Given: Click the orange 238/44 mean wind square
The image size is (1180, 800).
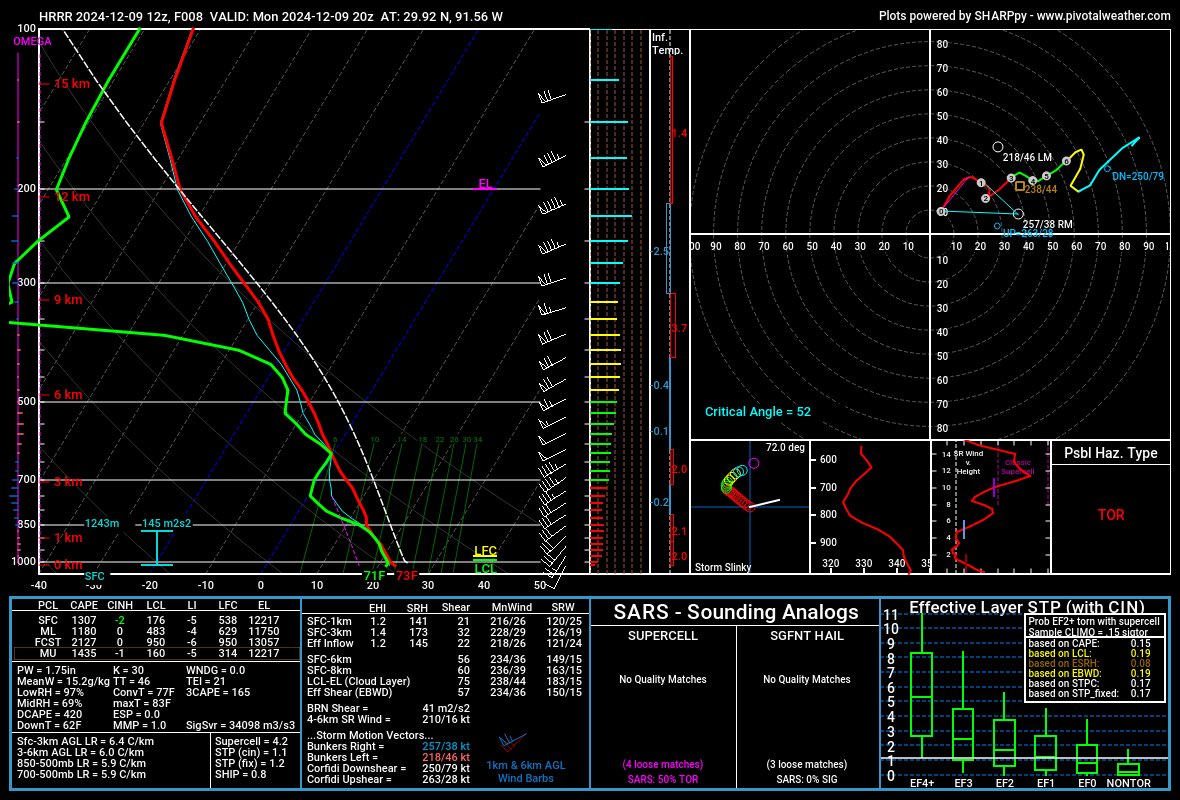Looking at the screenshot, I should coord(1021,184).
